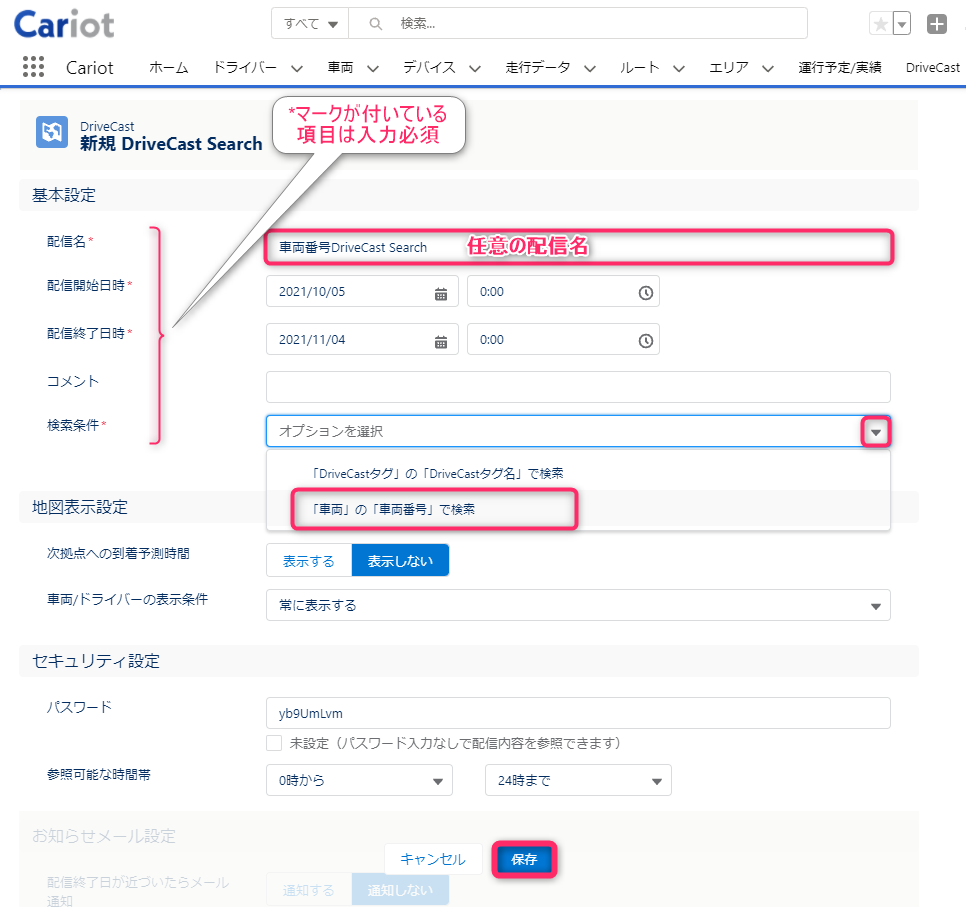Open calendar picker for 配信終了日時
966x913 pixels.
441,341
